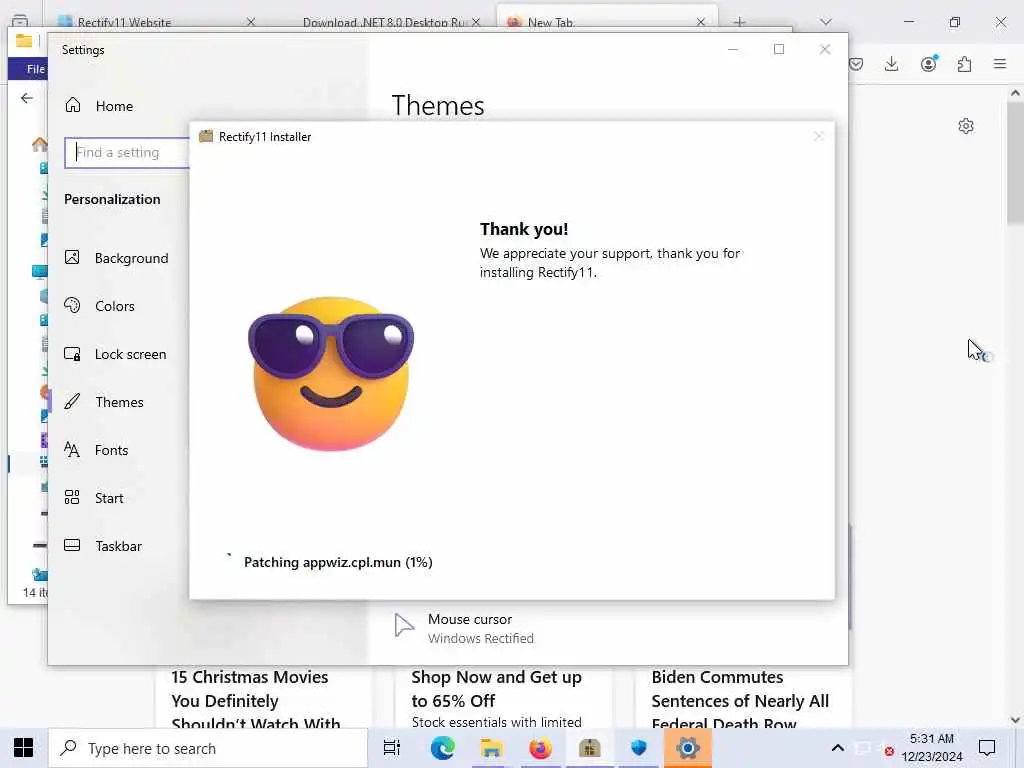
Task: Open a new browser tab with plus
Action: 739,22
